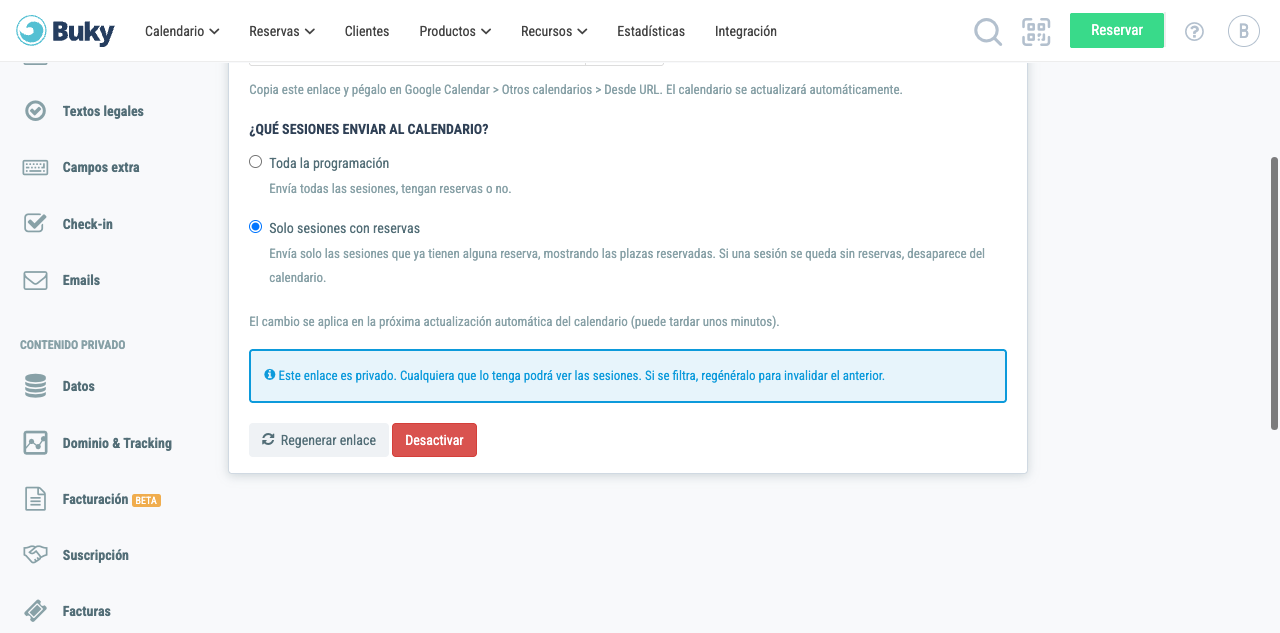The height and width of the screenshot is (633, 1280).
Task: Click the Facturación document icon
Action: click(x=35, y=499)
